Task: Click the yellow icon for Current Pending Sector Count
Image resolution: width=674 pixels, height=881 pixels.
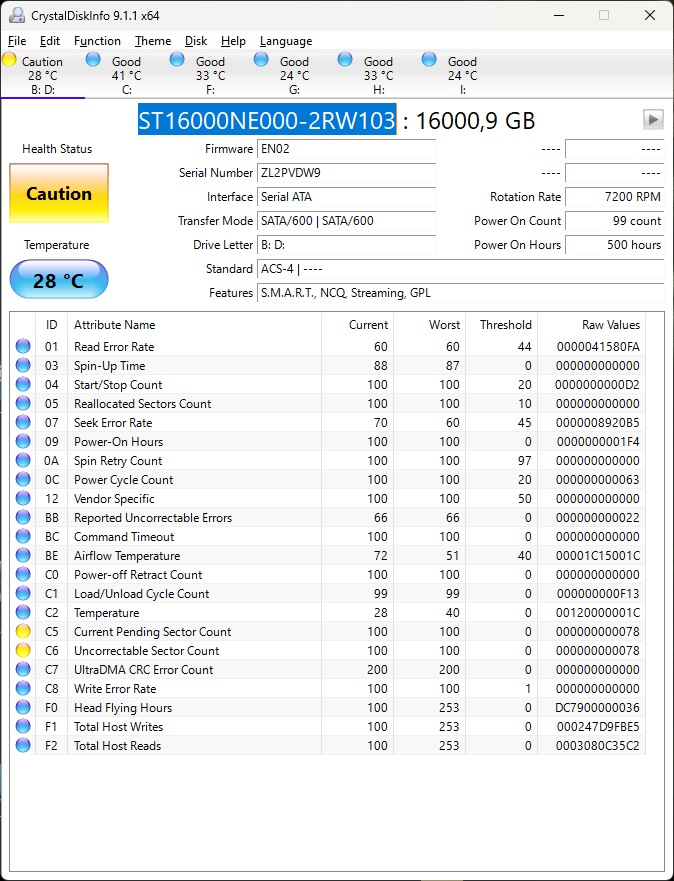Action: click(x=23, y=632)
